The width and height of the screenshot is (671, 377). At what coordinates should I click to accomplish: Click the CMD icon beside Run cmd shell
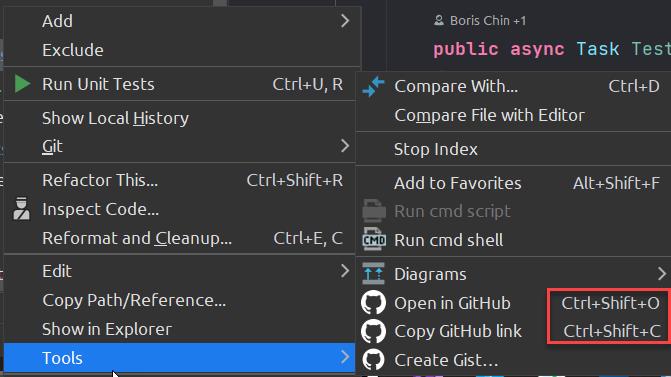coord(374,240)
